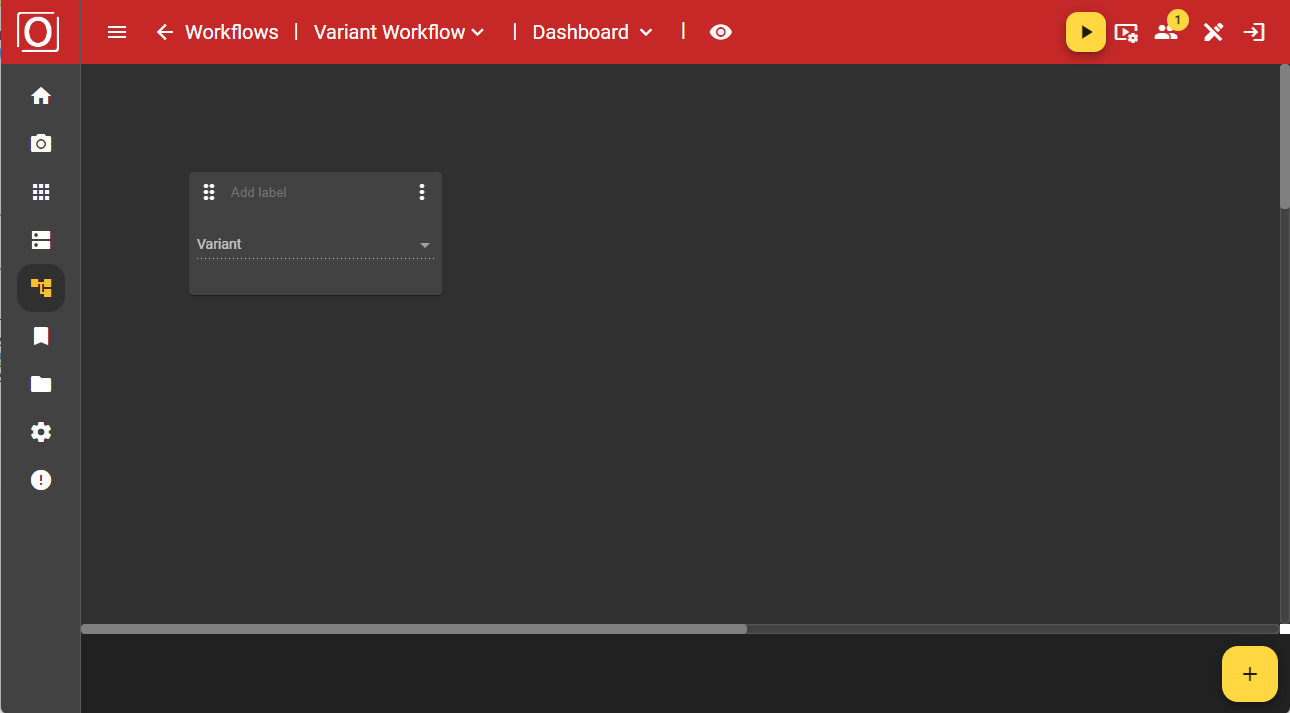
Task: Open the Camera view from the sidebar
Action: click(x=40, y=143)
